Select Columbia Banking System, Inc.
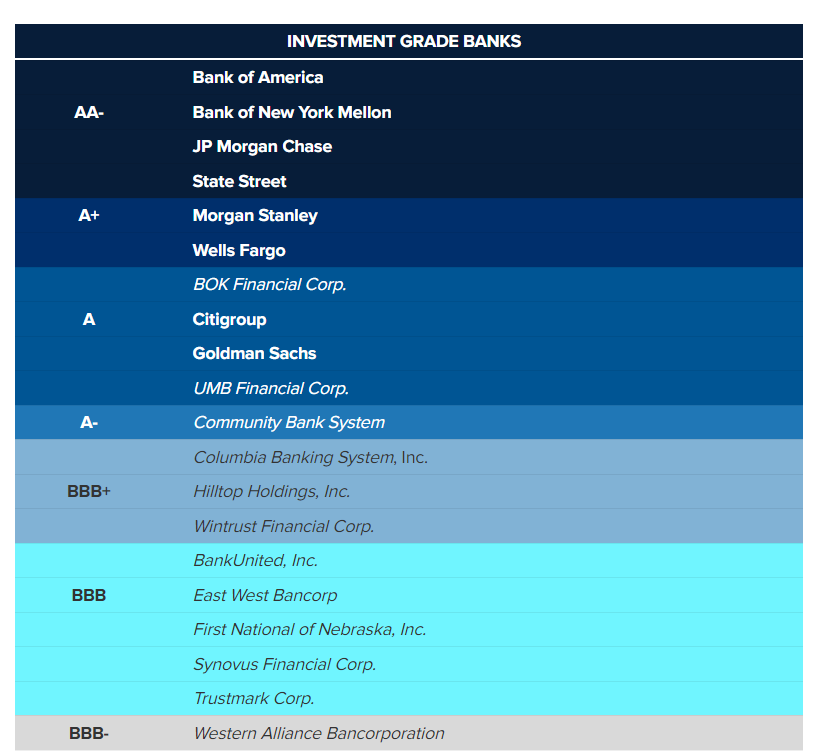 pyautogui.click(x=310, y=458)
